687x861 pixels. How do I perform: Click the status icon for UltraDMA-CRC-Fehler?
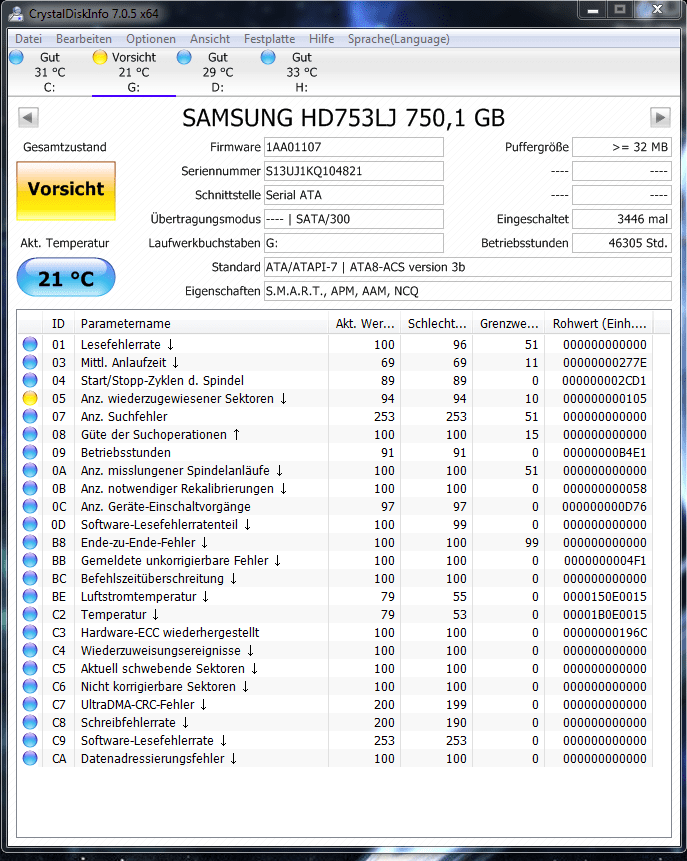[x=30, y=705]
